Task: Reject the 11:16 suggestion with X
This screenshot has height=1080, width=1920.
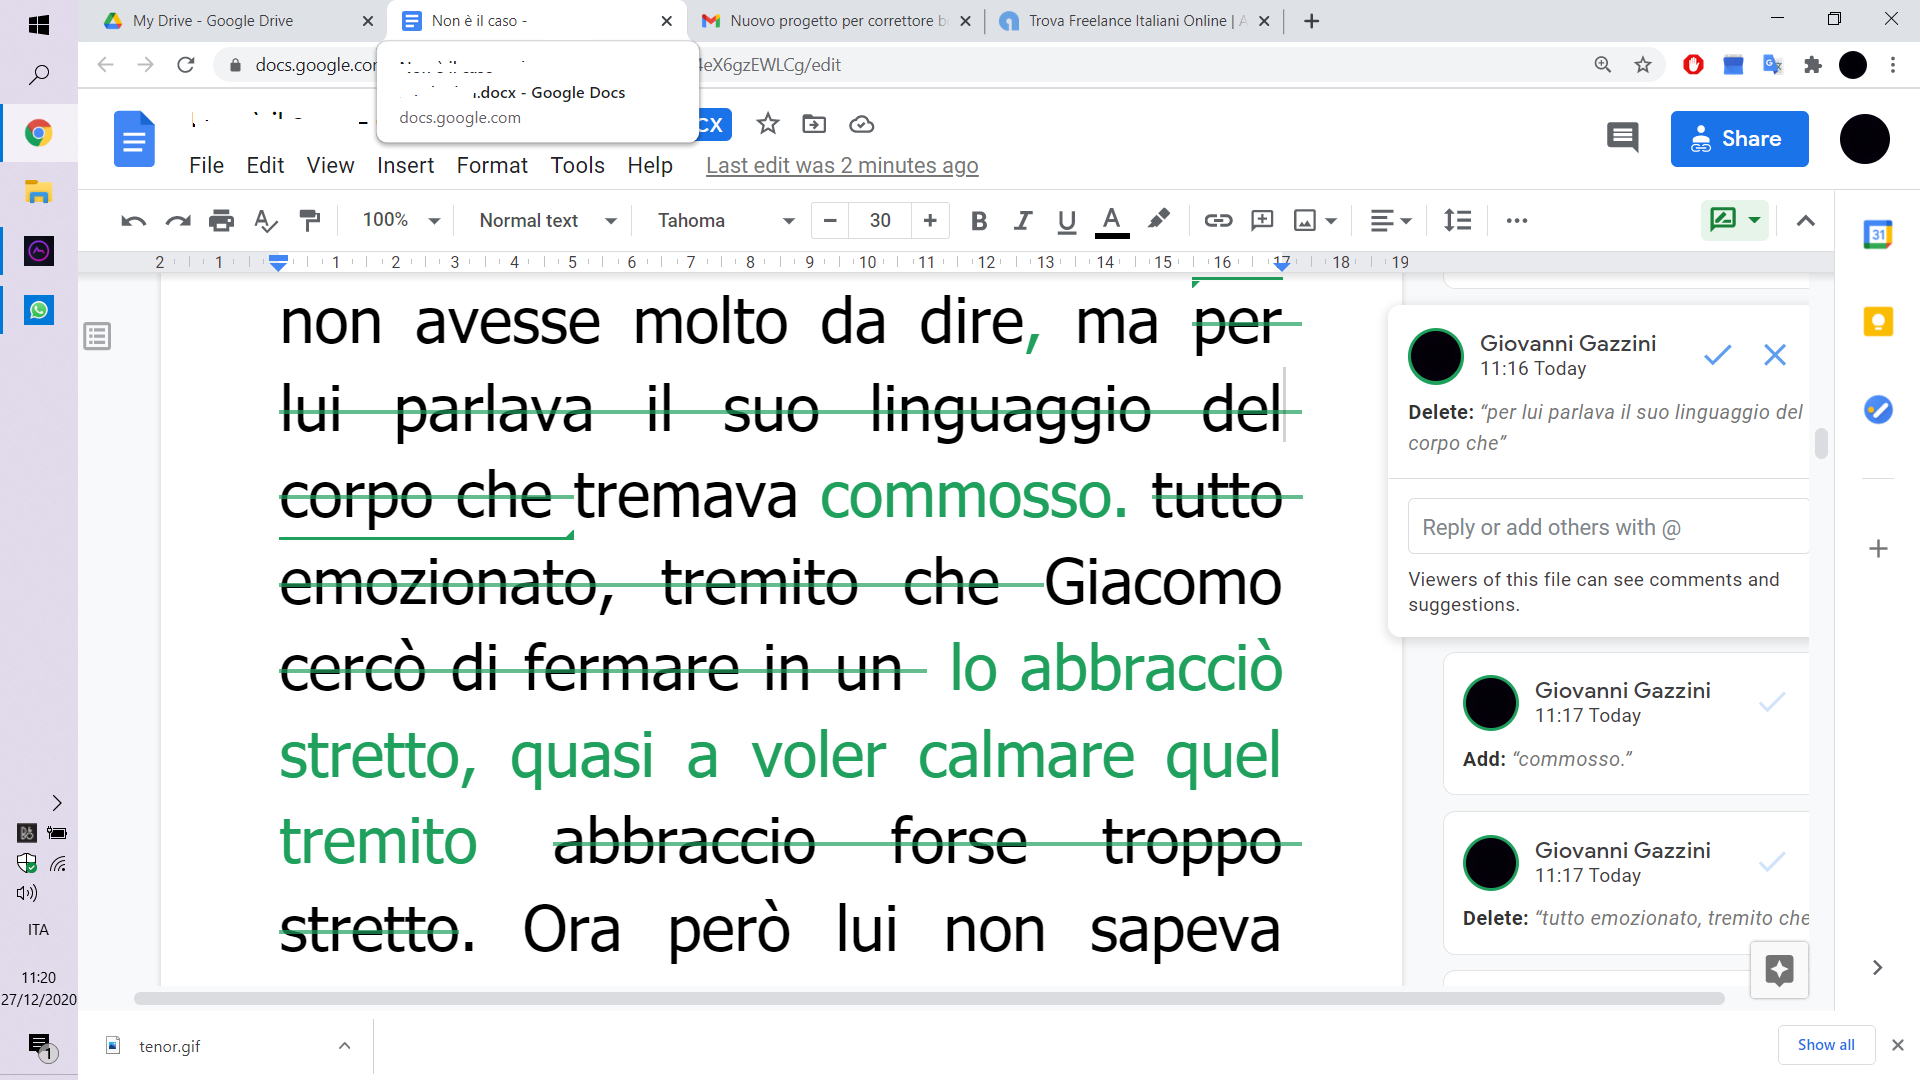Action: click(x=1774, y=355)
